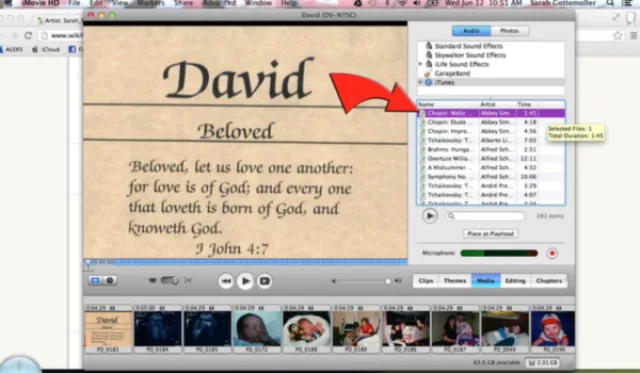Select the Brahms: Hunga track

pyautogui.click(x=491, y=149)
